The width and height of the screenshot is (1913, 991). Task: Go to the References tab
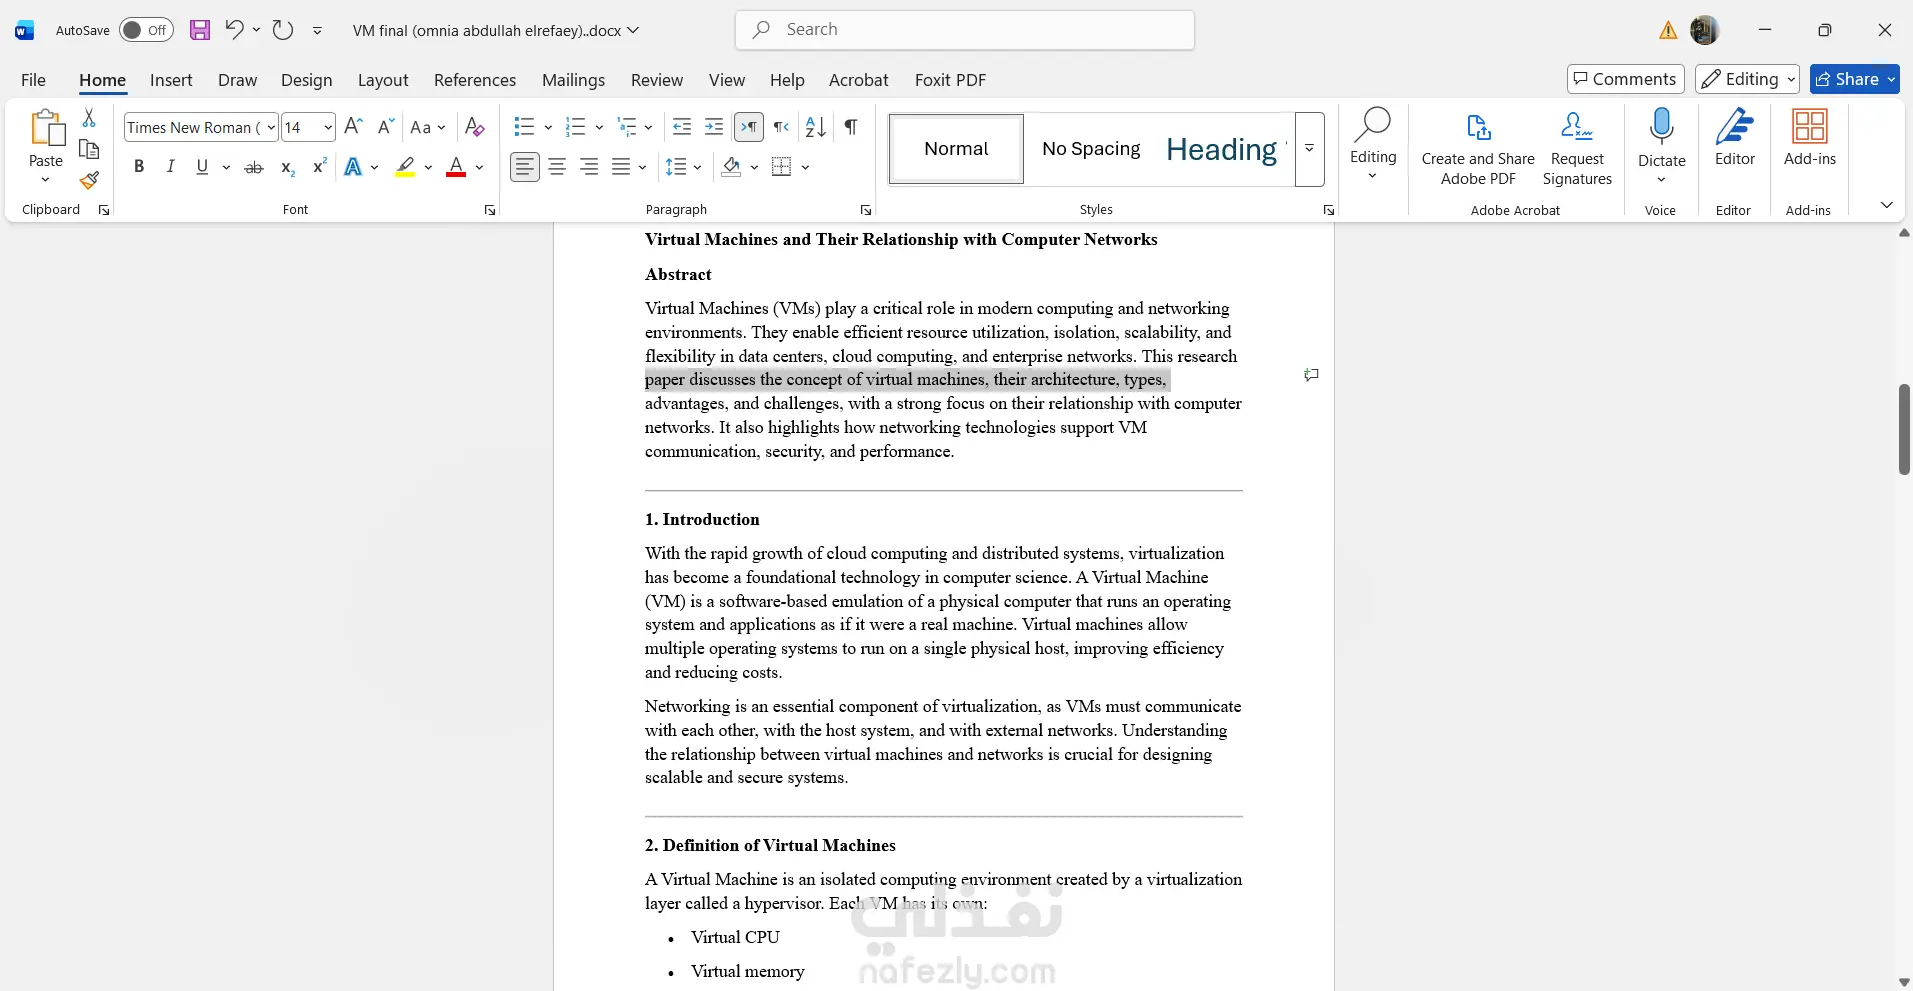pos(475,80)
